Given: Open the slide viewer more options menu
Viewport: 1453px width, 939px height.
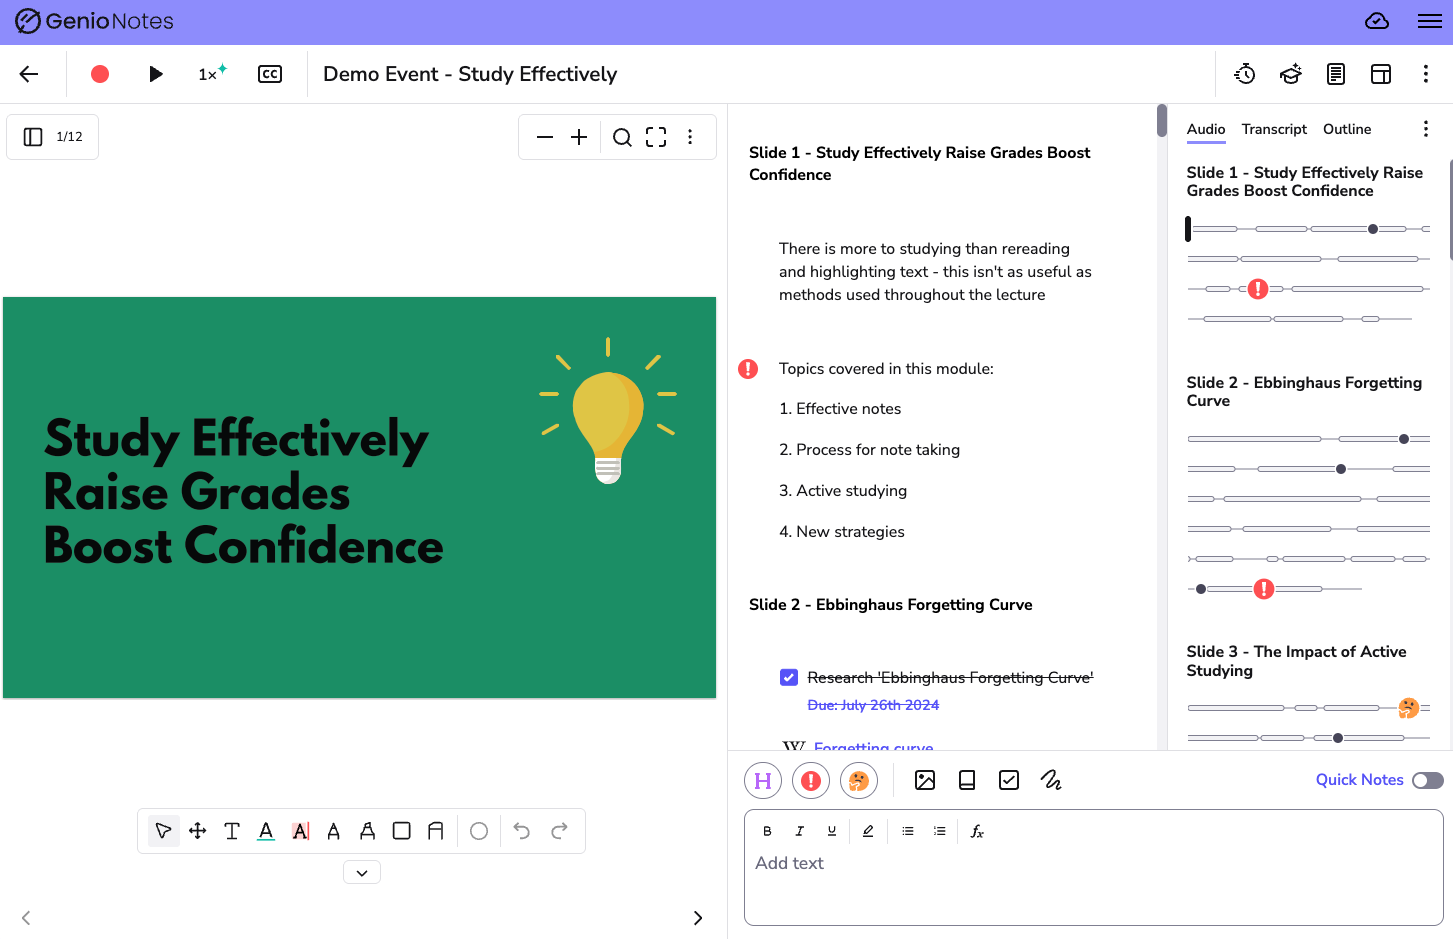Looking at the screenshot, I should [x=690, y=137].
